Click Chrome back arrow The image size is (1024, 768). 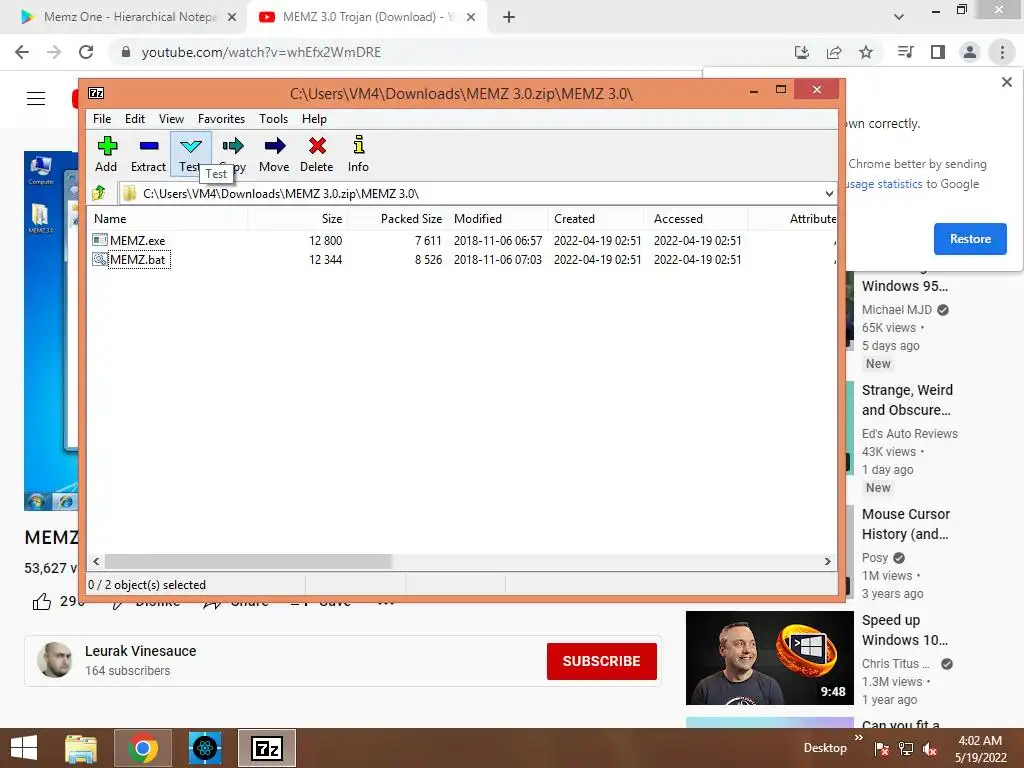22,52
